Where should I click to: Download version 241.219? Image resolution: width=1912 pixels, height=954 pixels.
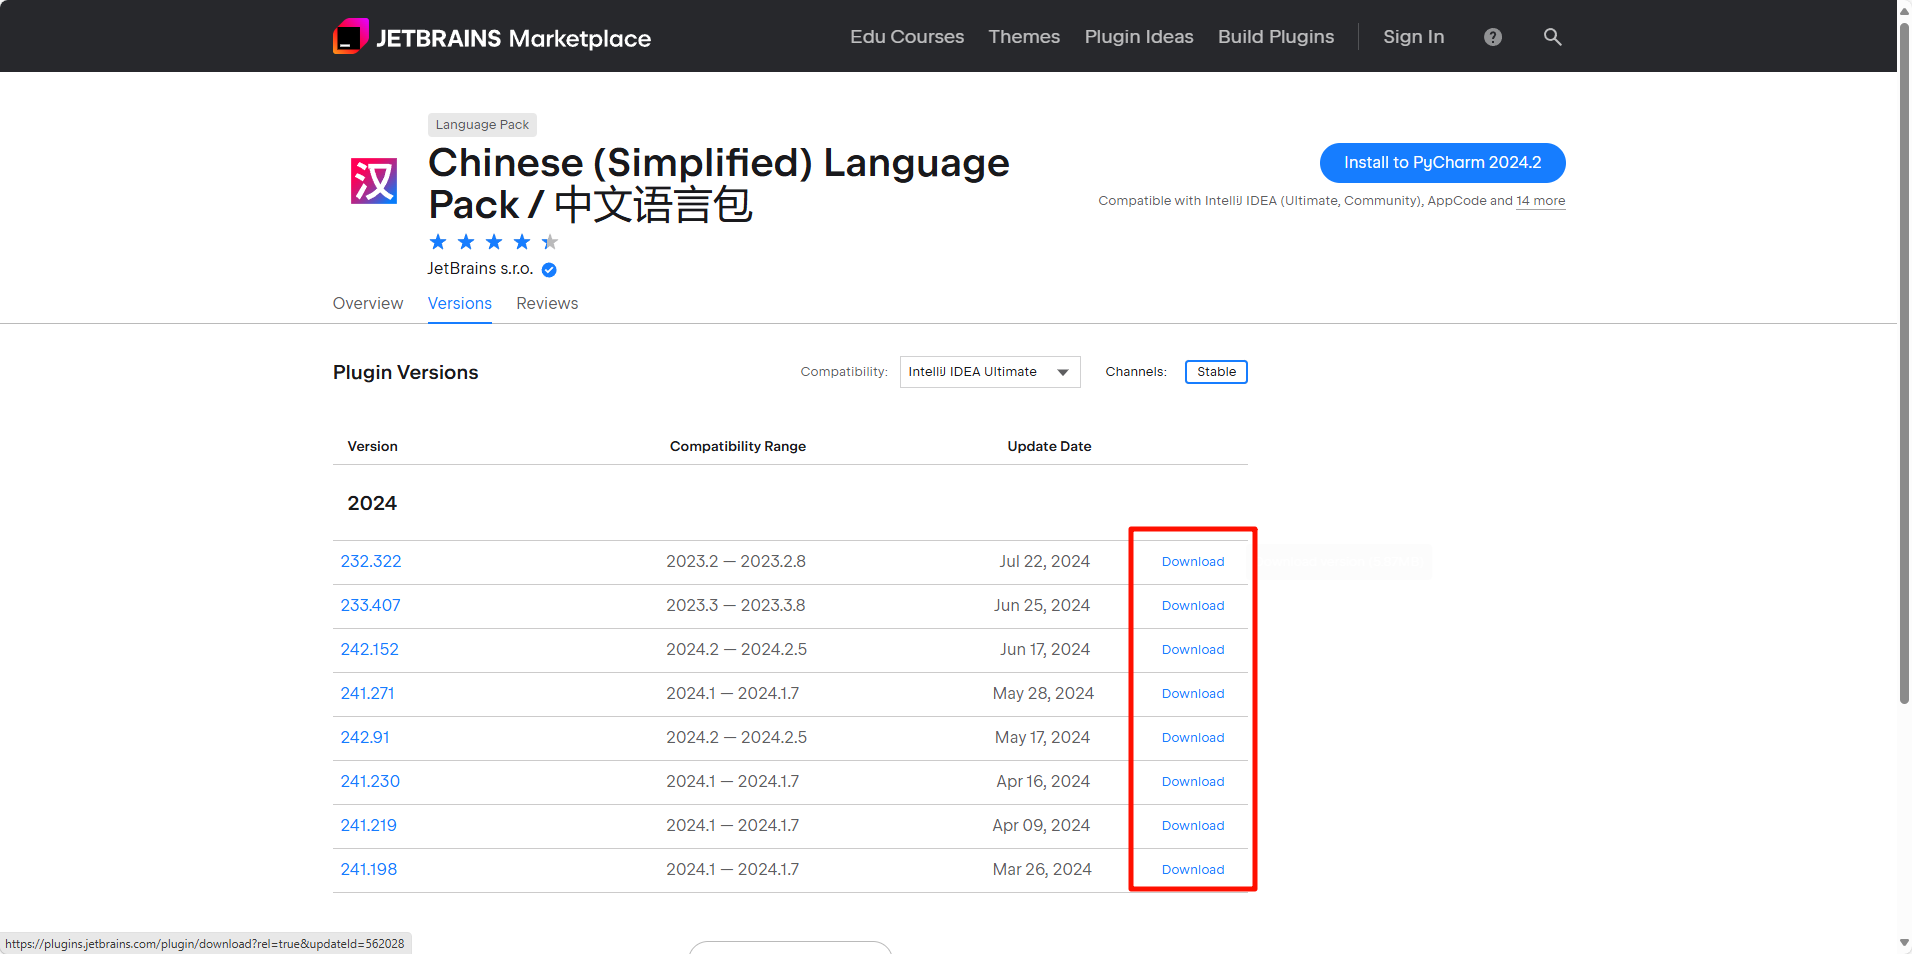pos(1193,826)
